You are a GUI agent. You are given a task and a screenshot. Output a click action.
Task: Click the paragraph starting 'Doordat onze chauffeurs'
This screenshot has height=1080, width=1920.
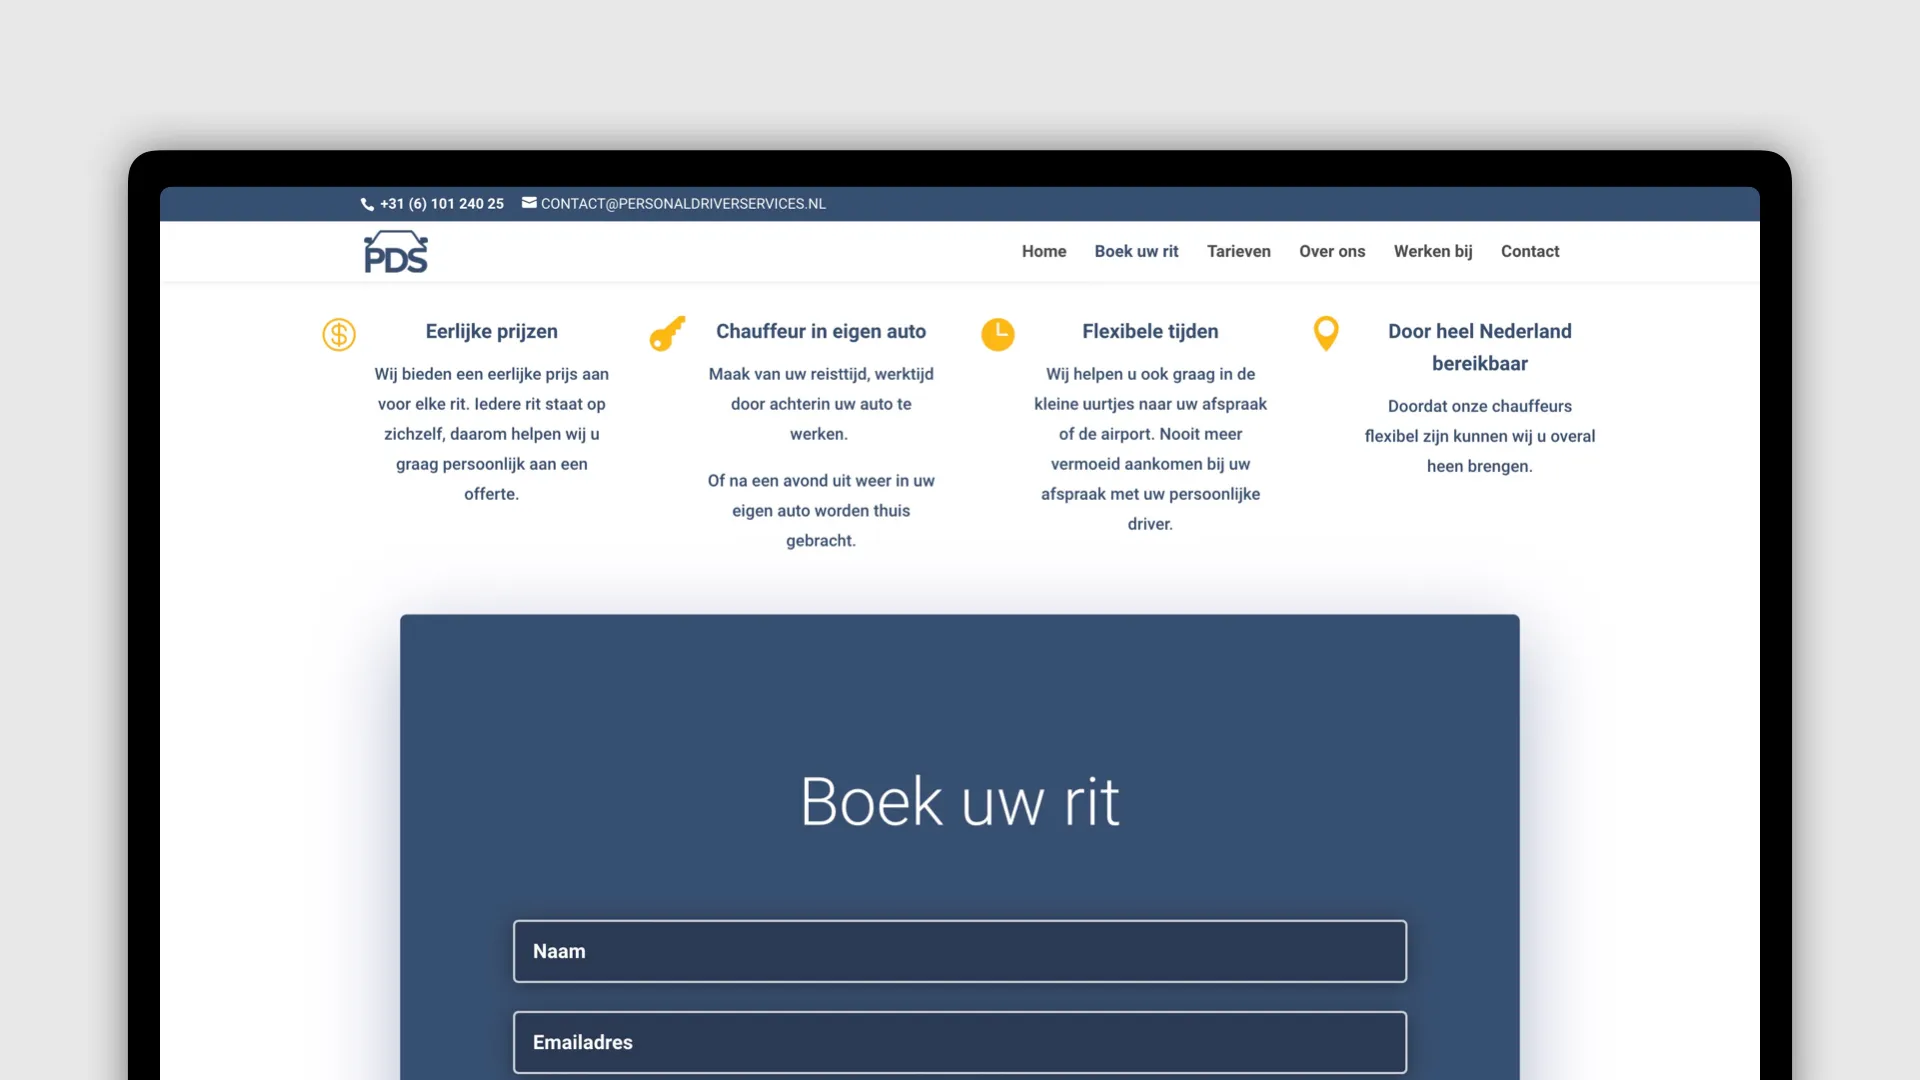point(1480,436)
